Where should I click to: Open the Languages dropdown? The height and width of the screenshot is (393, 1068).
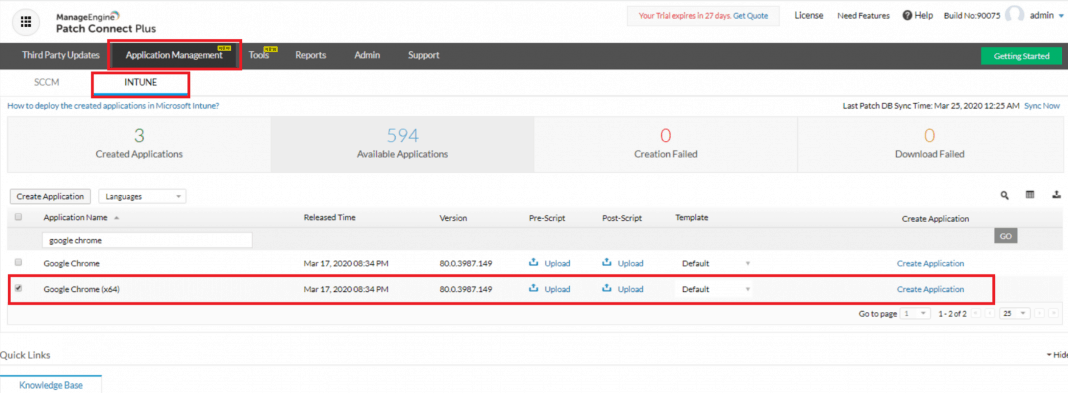tap(142, 196)
